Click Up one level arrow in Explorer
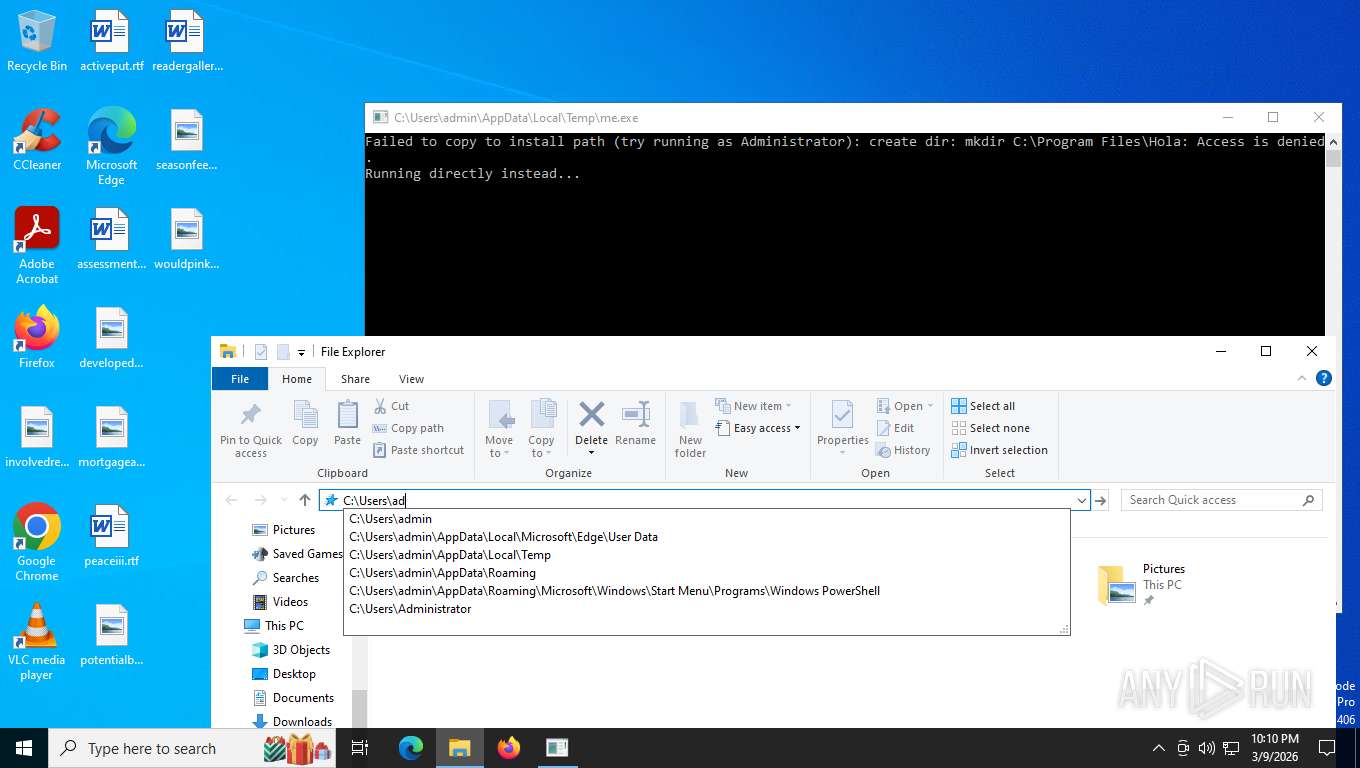1360x768 pixels. click(x=305, y=500)
